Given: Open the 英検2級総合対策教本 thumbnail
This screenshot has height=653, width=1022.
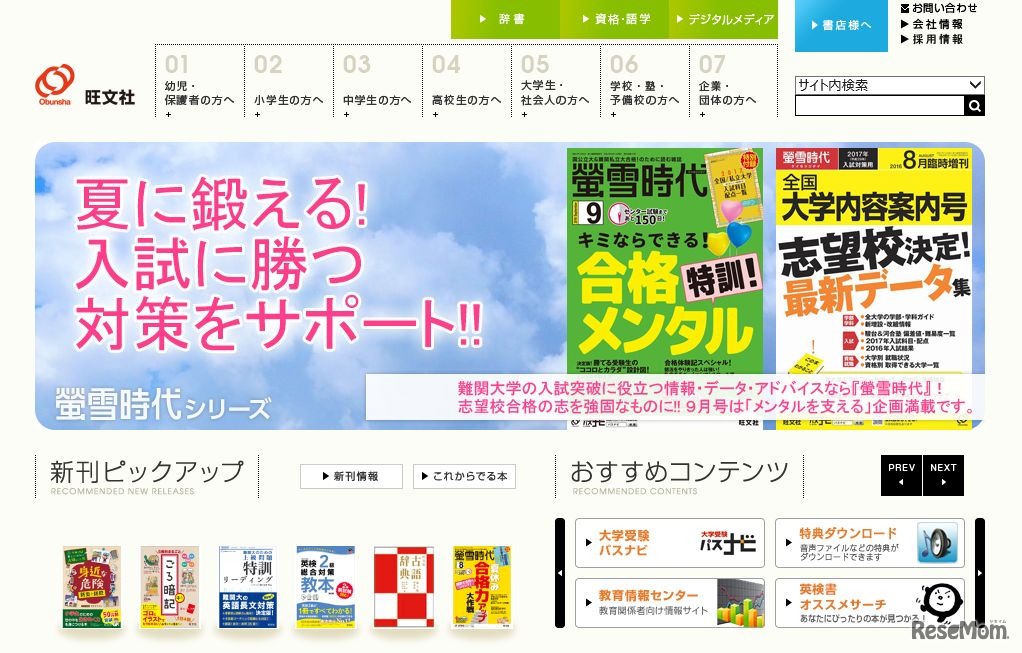Looking at the screenshot, I should [325, 587].
